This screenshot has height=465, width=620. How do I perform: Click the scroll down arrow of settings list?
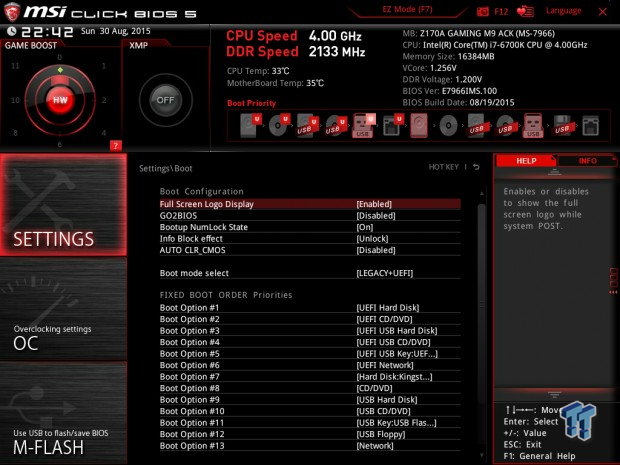[x=482, y=456]
